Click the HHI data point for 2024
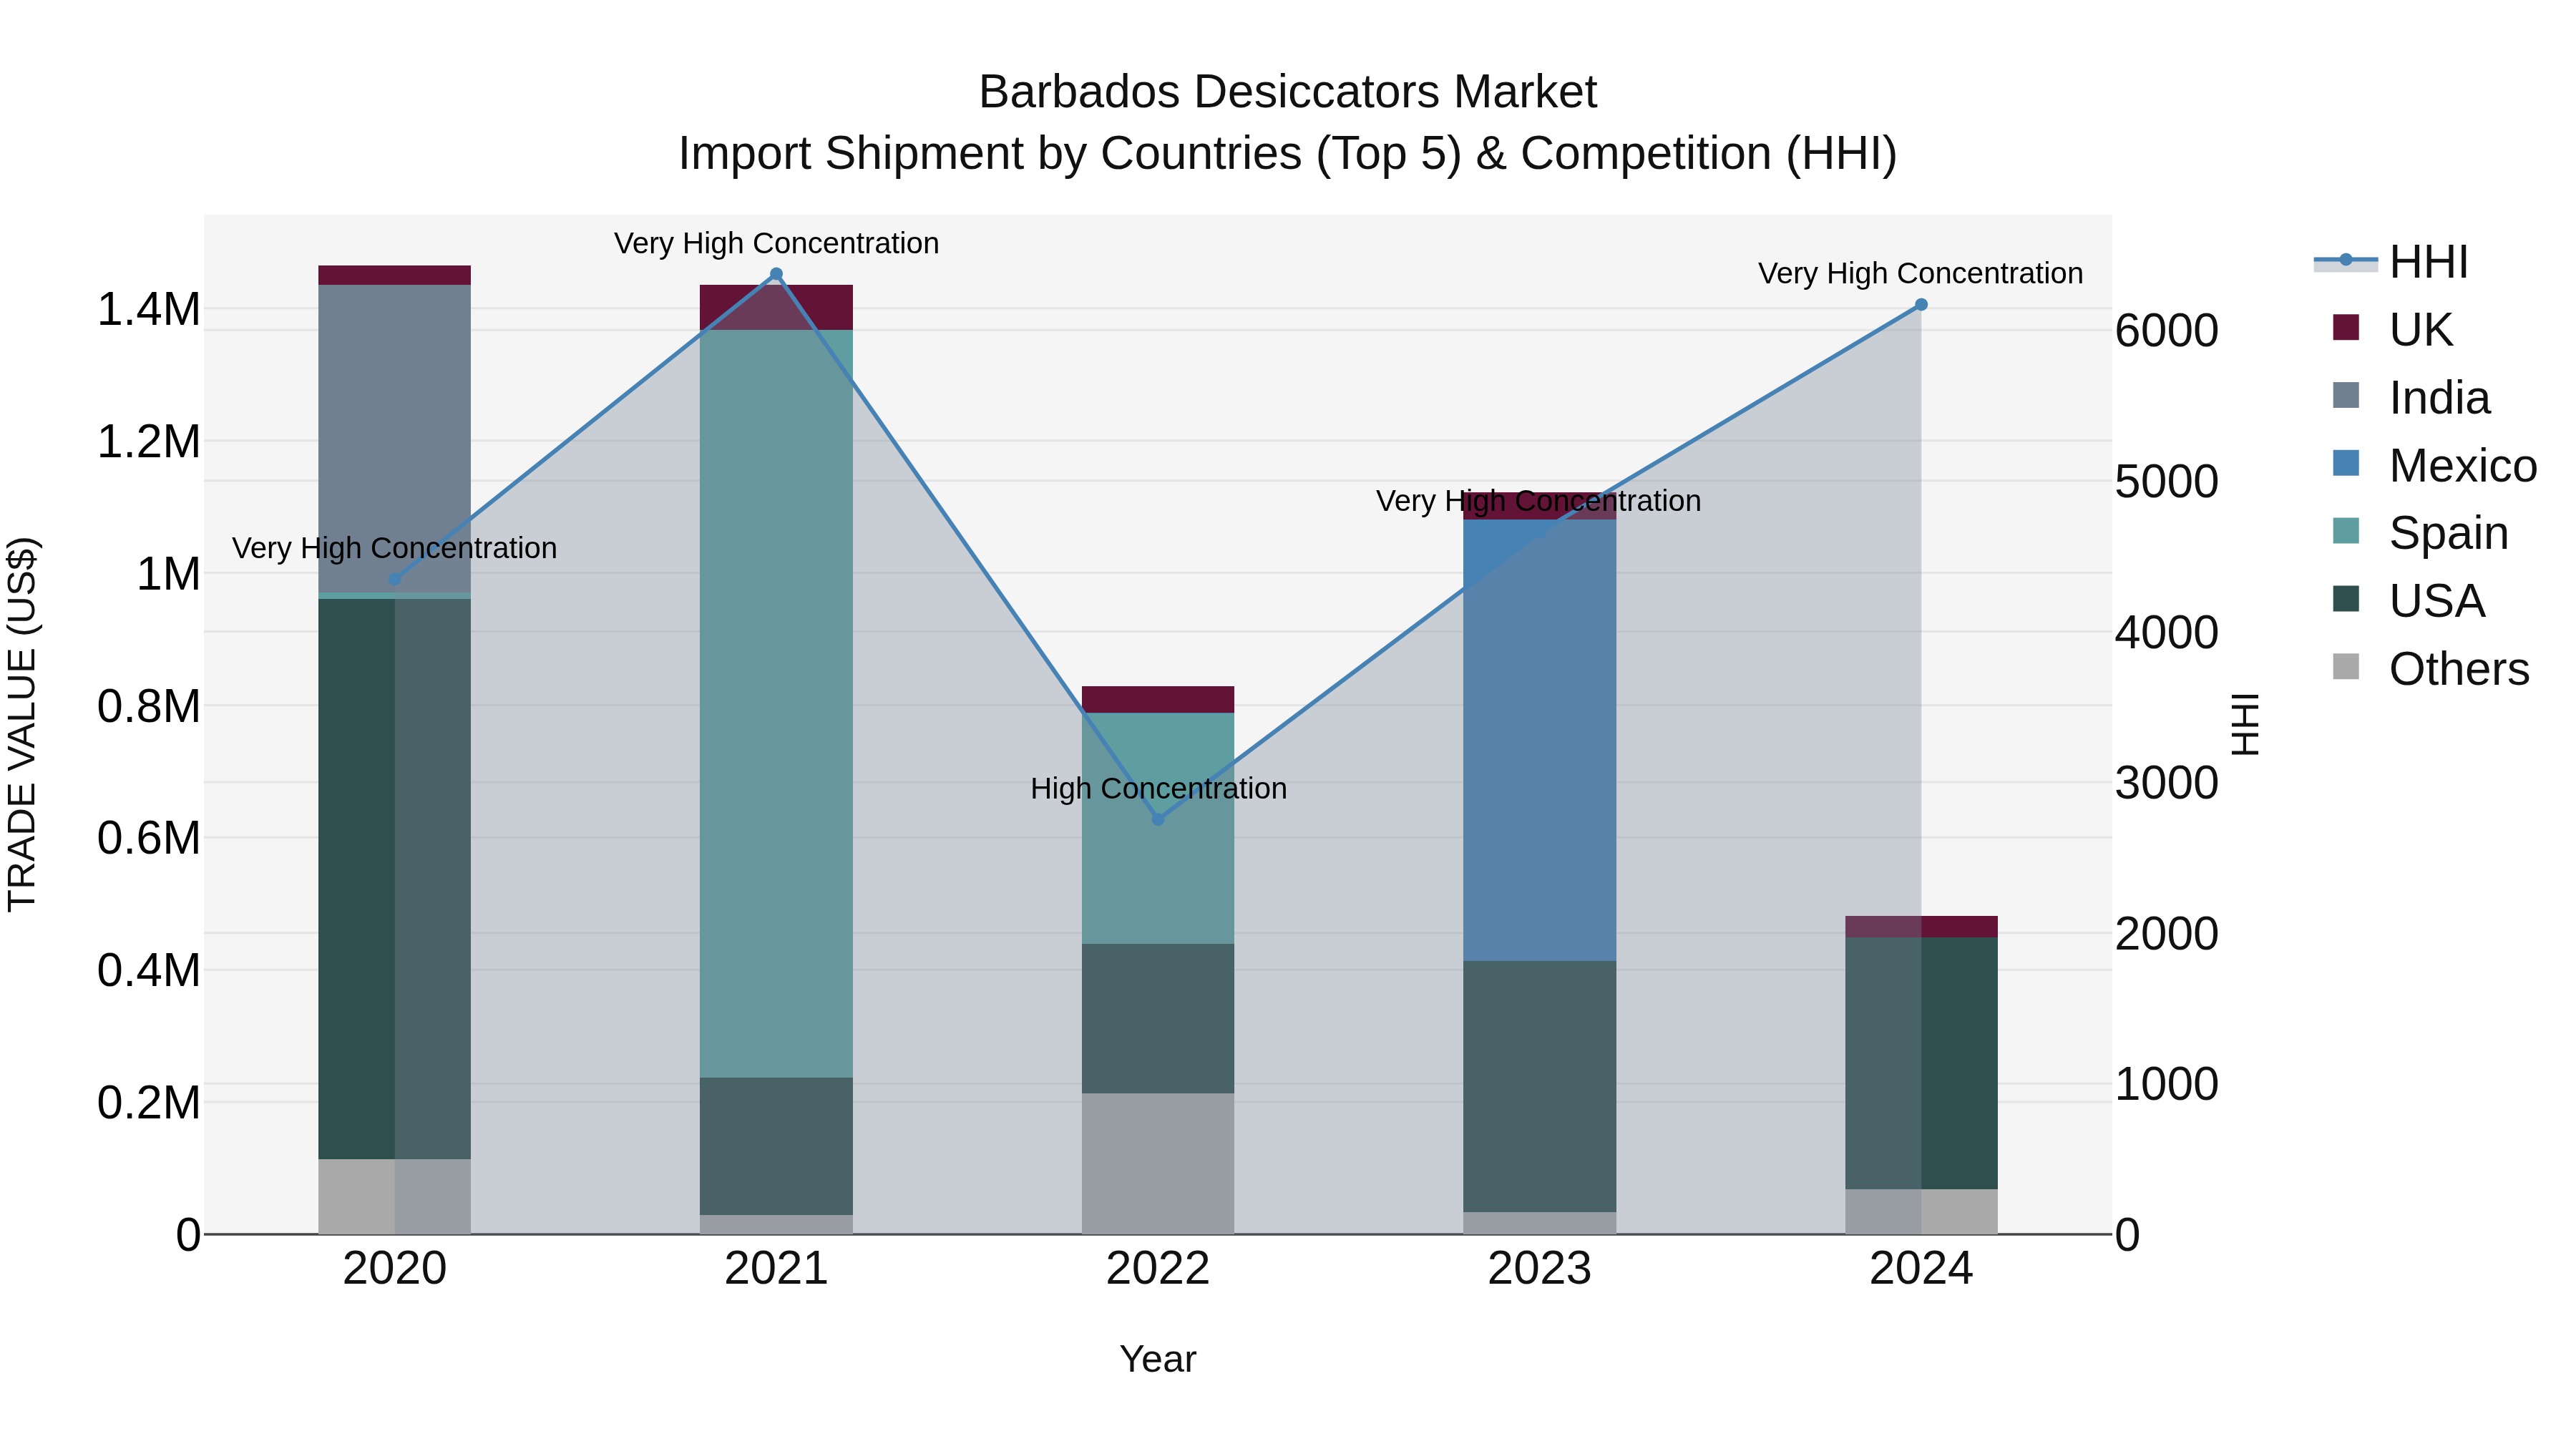 [1921, 305]
